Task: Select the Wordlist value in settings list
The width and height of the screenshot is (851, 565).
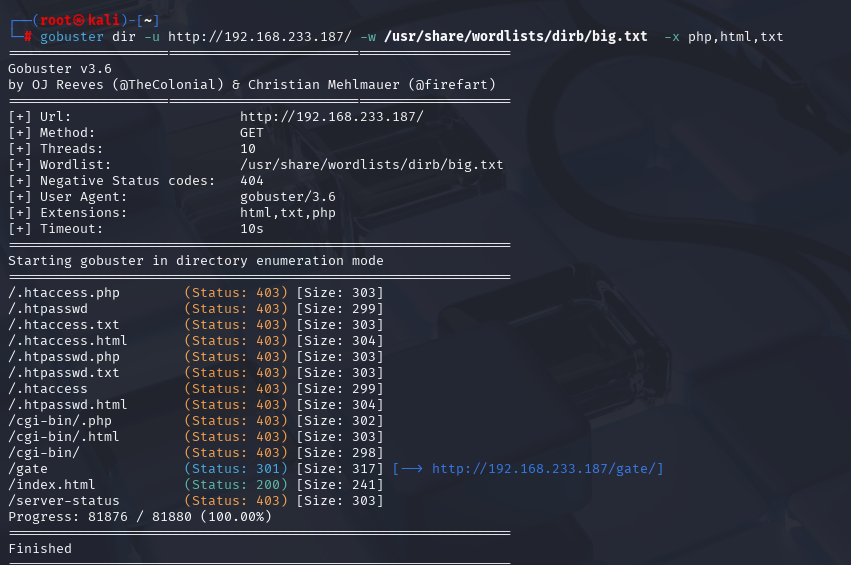Action: tap(372, 165)
